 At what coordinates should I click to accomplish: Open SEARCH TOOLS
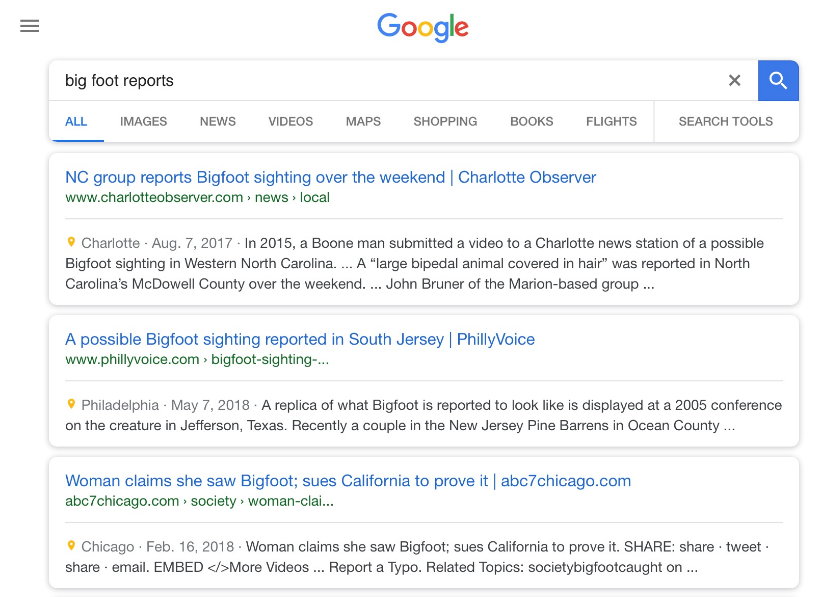[724, 121]
